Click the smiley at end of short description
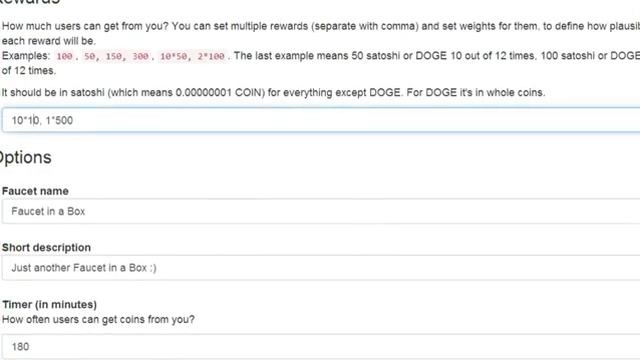 pos(153,268)
